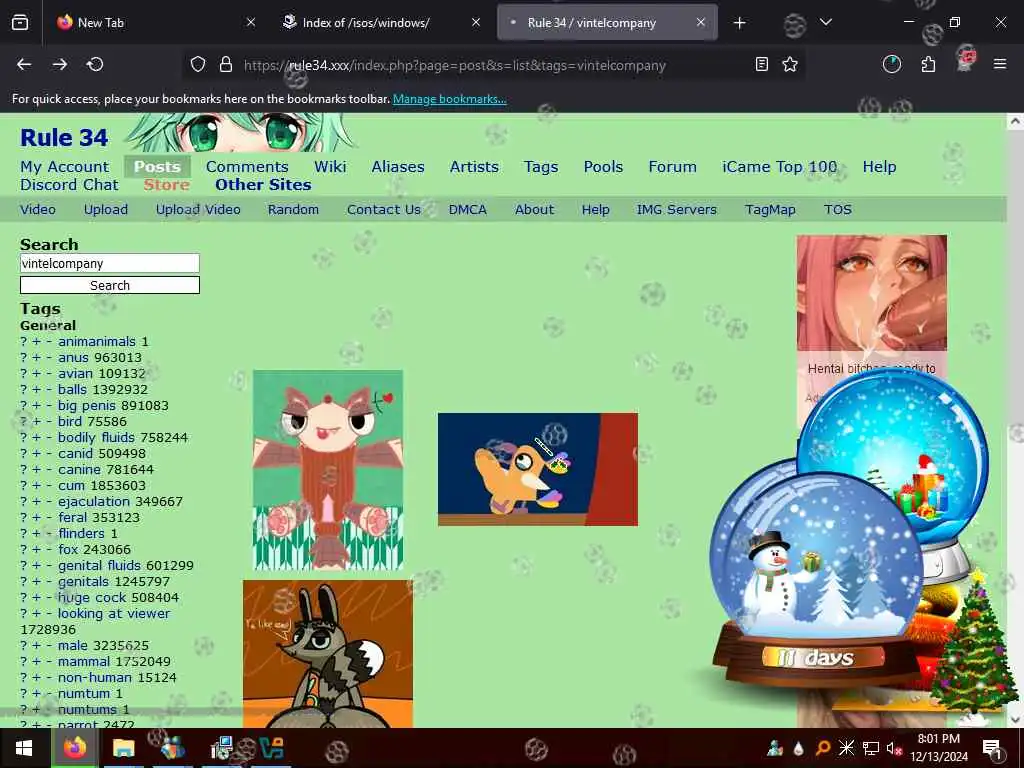Open the Comments navigation item
The width and height of the screenshot is (1024, 768).
point(247,167)
